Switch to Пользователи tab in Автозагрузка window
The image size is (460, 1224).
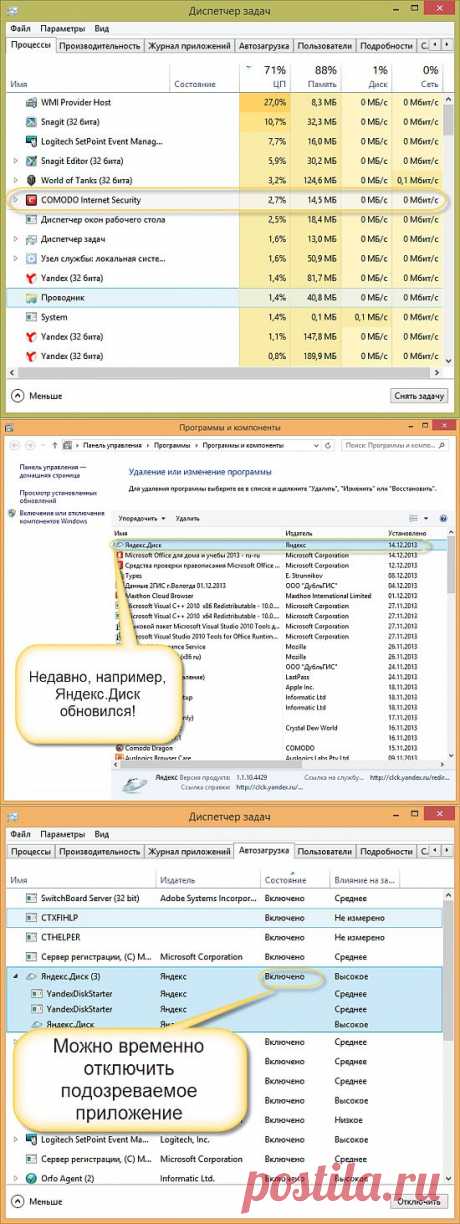tap(325, 851)
